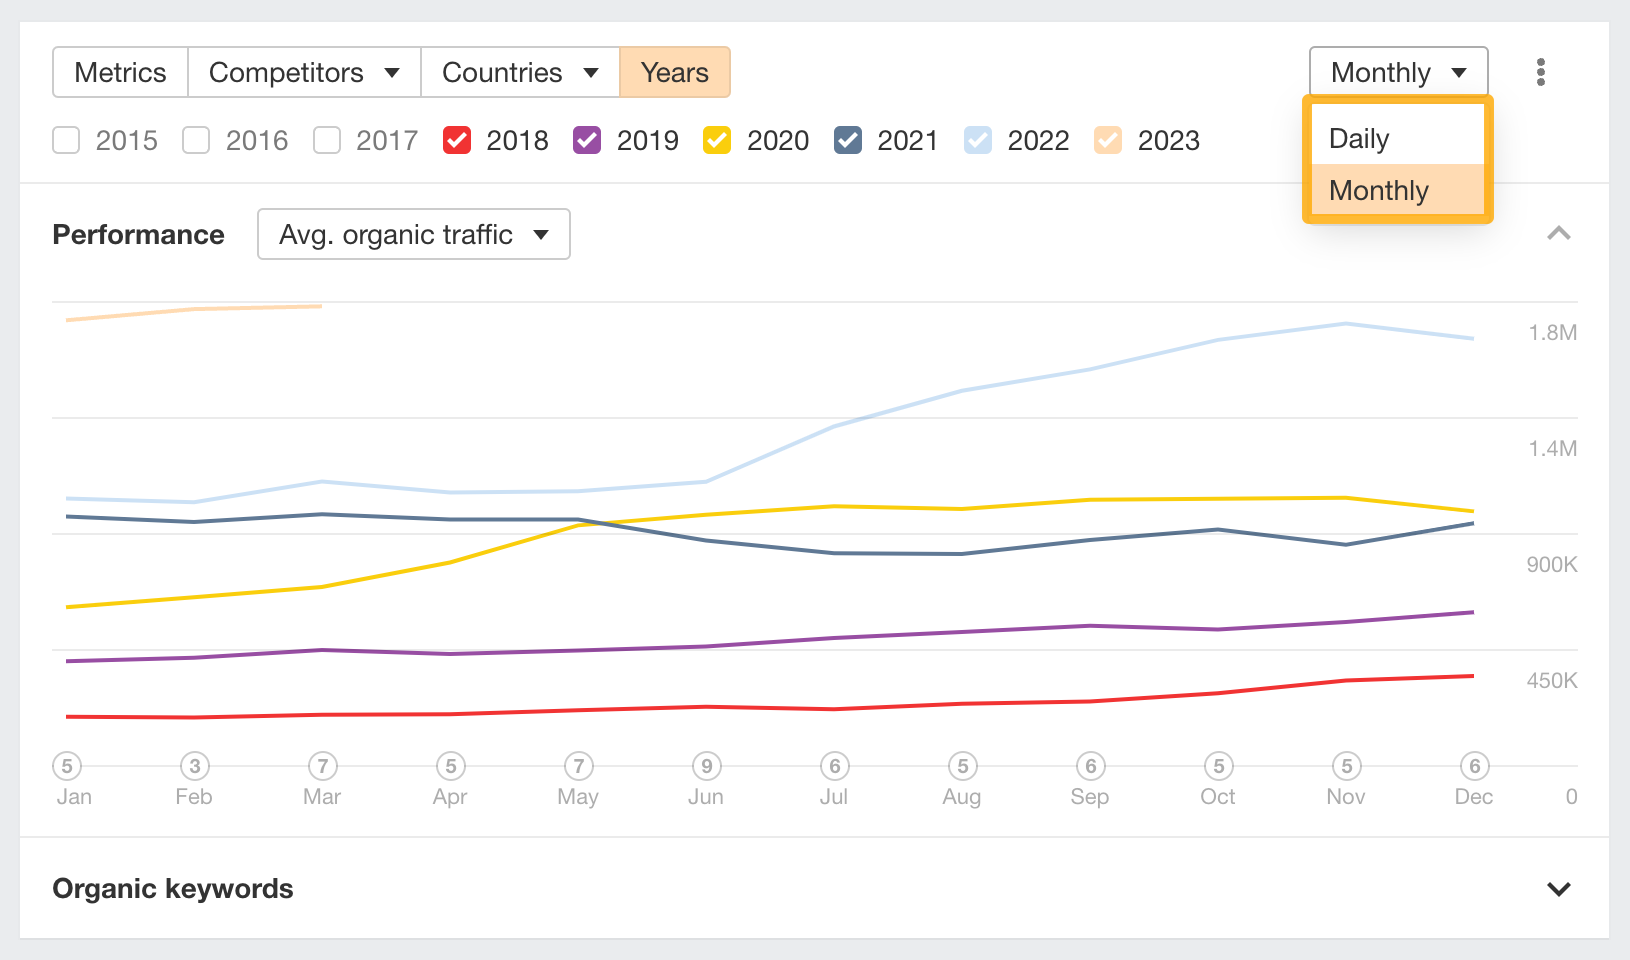Uncheck the 2019 year checkbox
The image size is (1630, 960).
[587, 140]
